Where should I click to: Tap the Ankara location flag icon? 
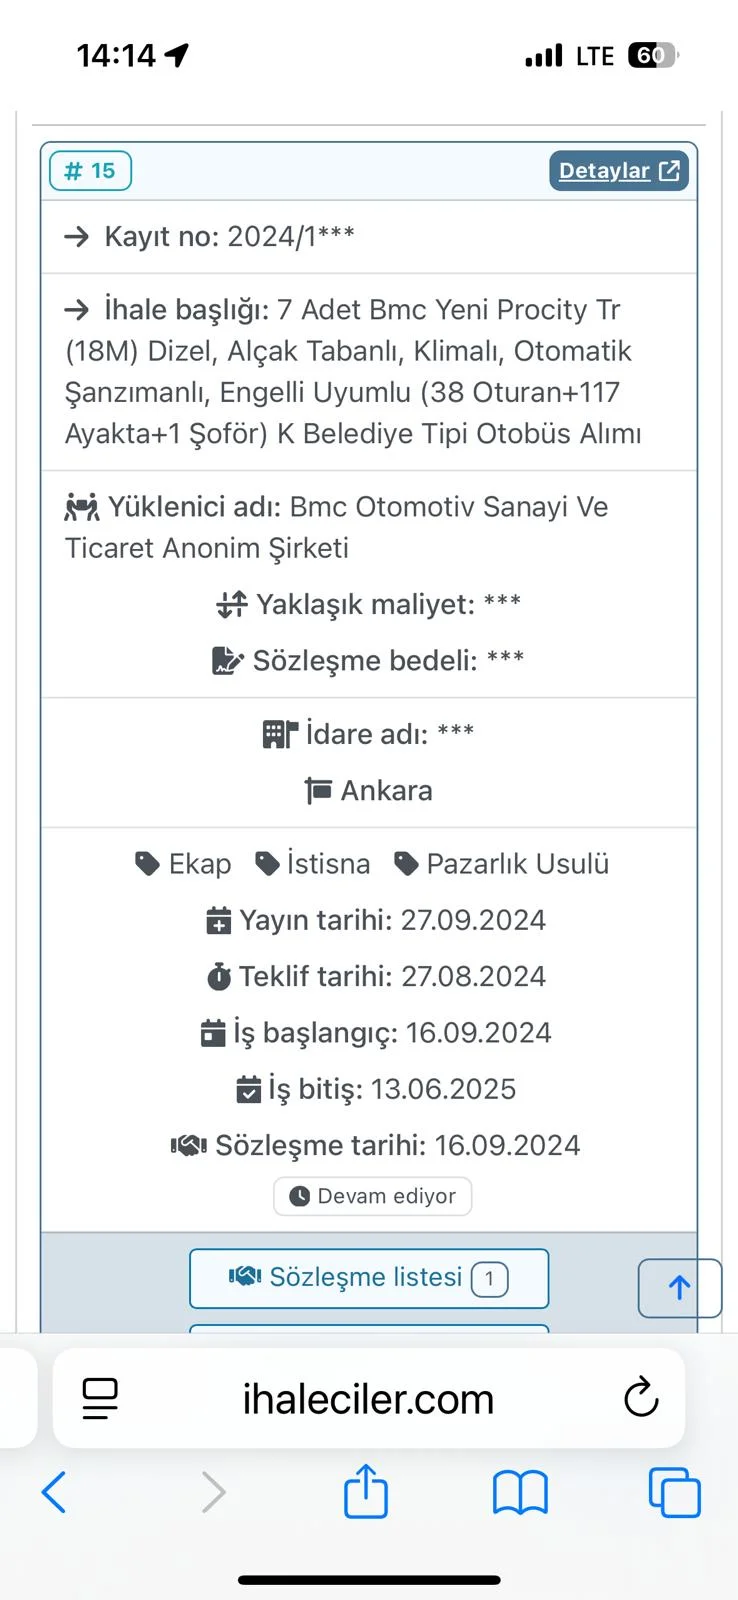(318, 791)
